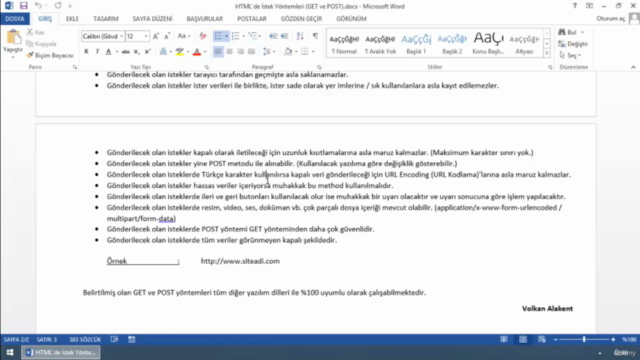Click the Yapıştır paste icon
This screenshot has height=360, width=640.
pos(13,38)
